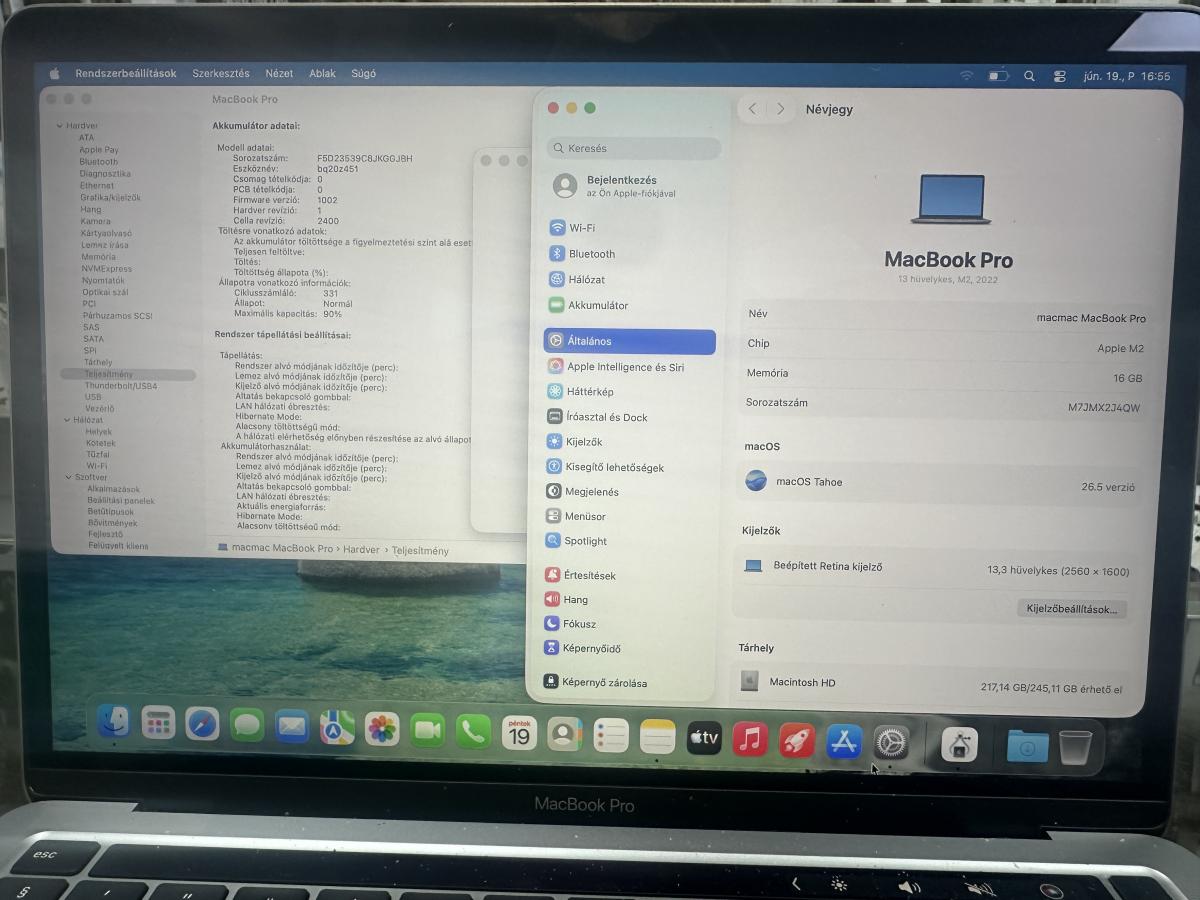Collapse the Hardver tree section

pos(60,126)
